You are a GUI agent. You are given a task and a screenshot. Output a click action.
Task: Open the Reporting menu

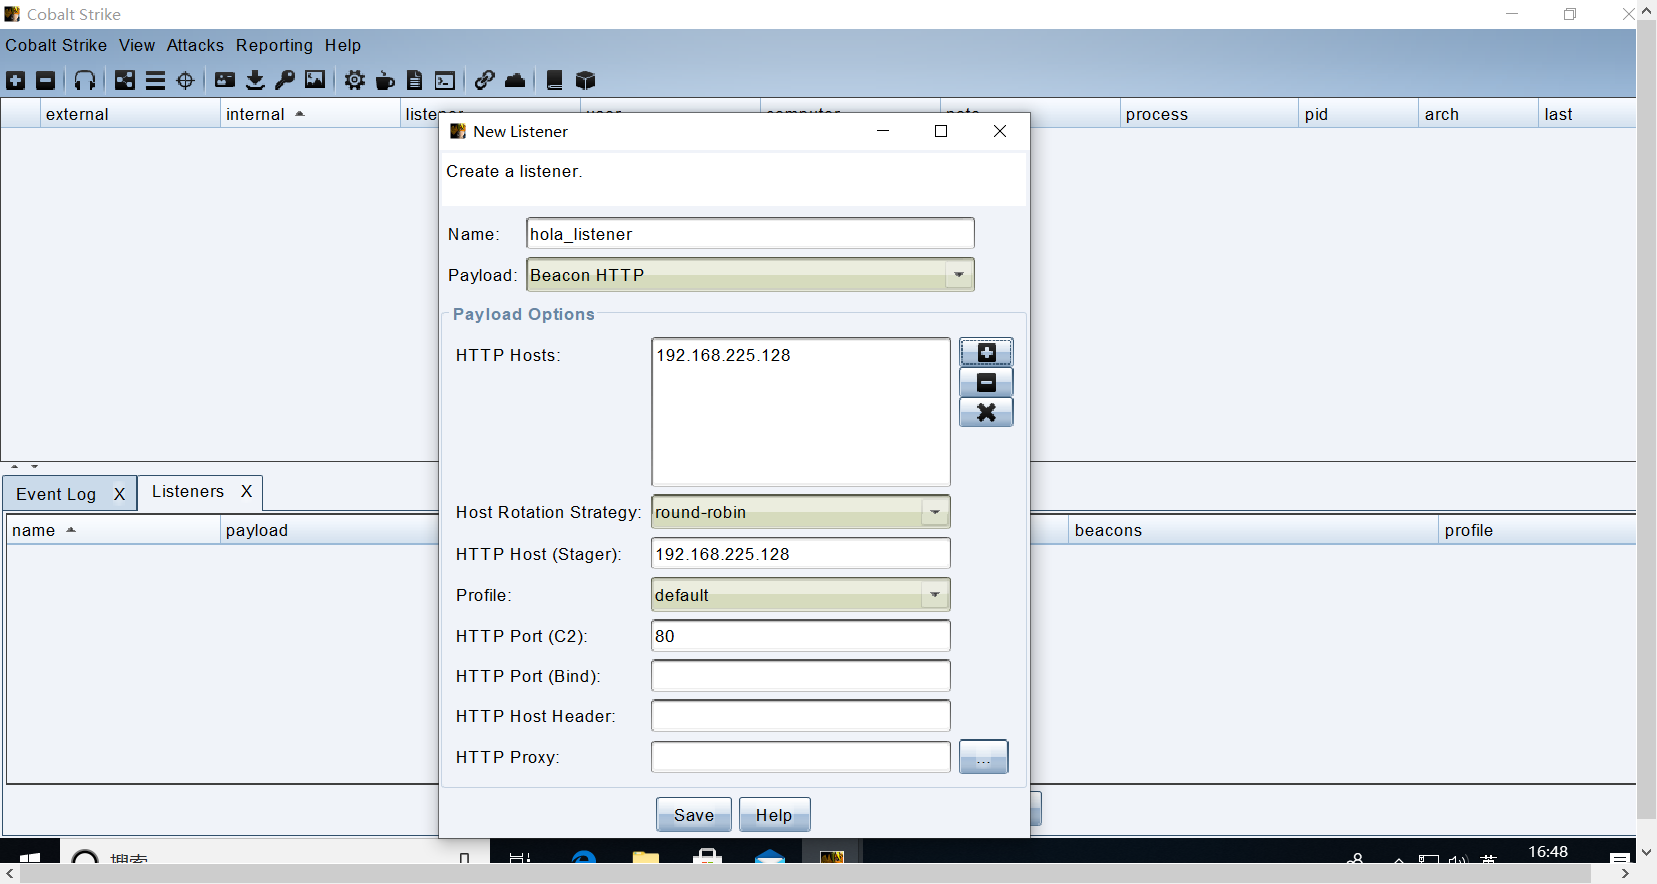[x=274, y=45]
